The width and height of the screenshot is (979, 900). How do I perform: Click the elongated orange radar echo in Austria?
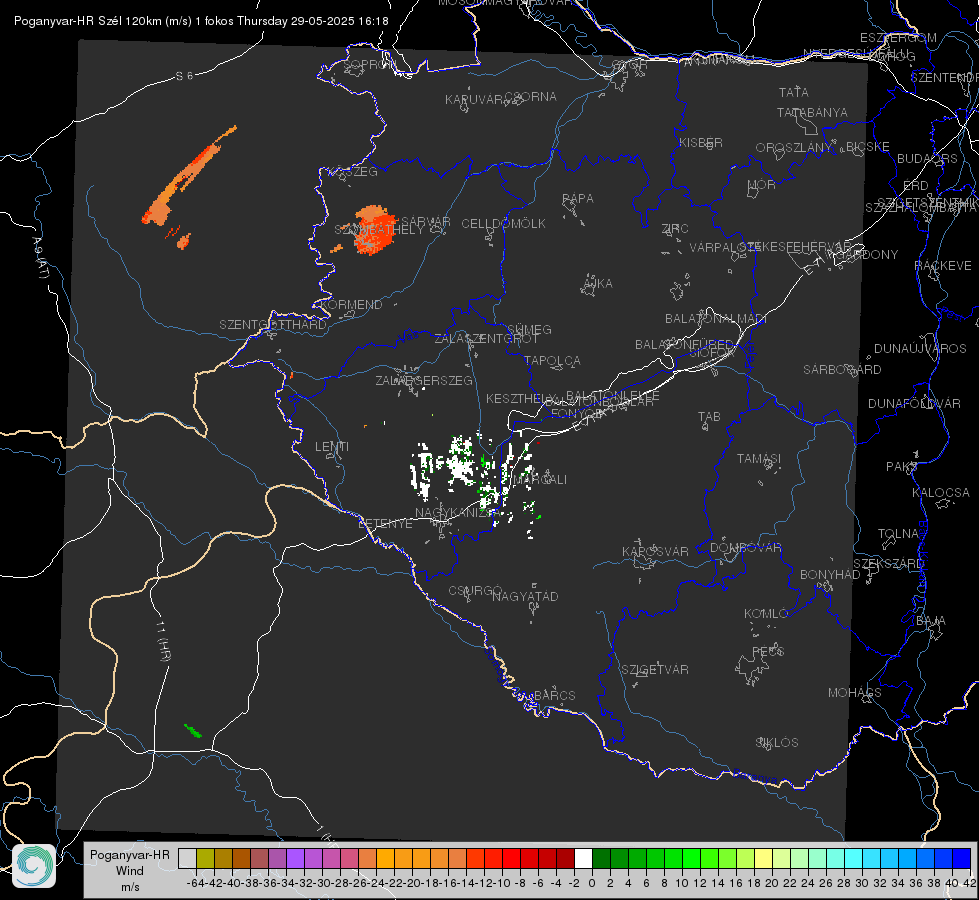click(x=187, y=177)
